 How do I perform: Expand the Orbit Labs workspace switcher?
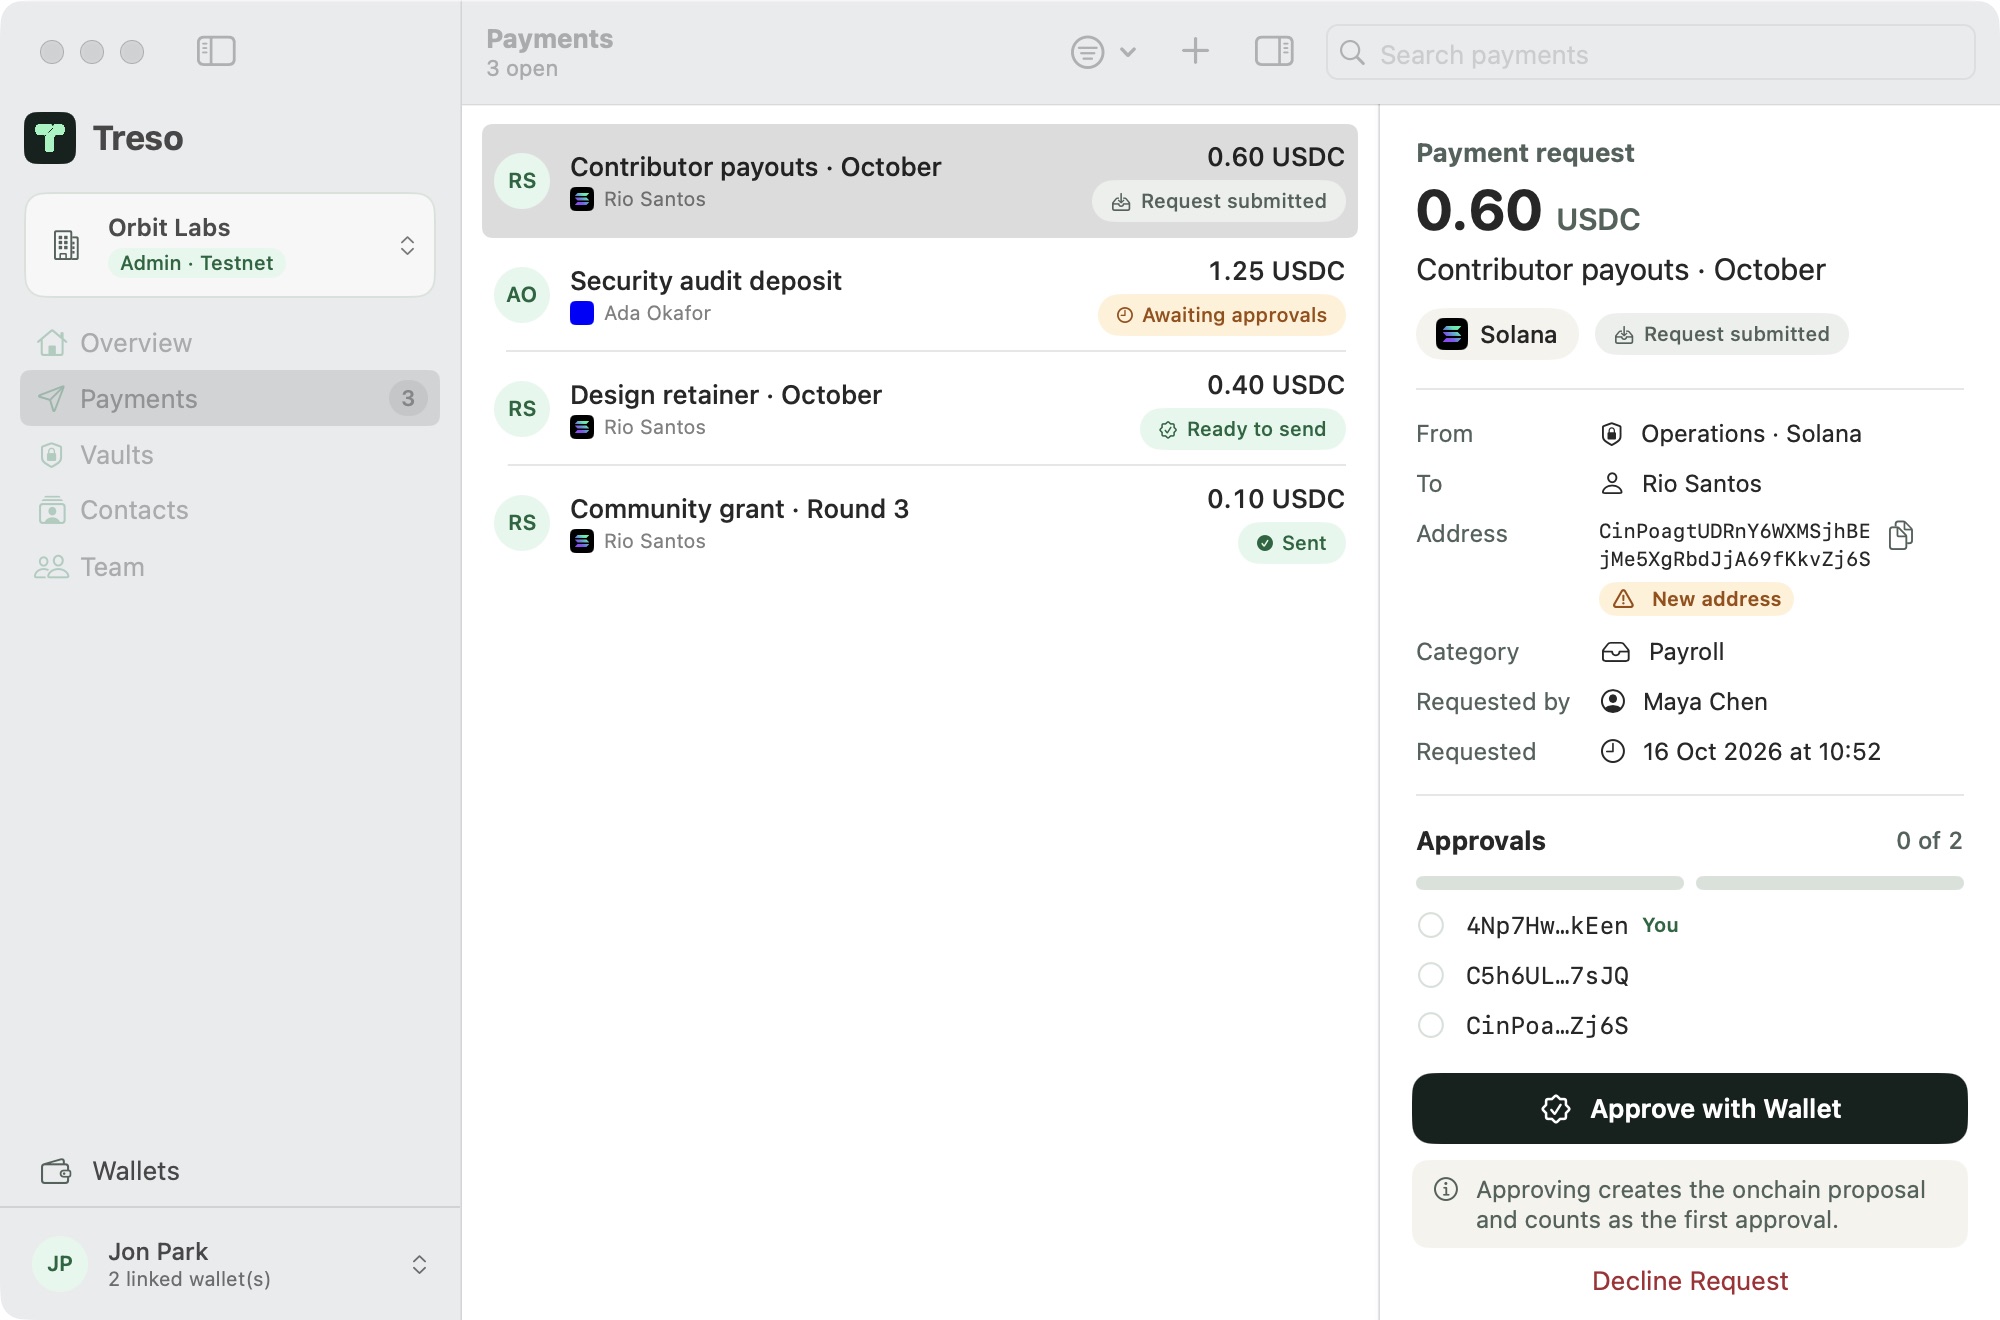point(230,245)
